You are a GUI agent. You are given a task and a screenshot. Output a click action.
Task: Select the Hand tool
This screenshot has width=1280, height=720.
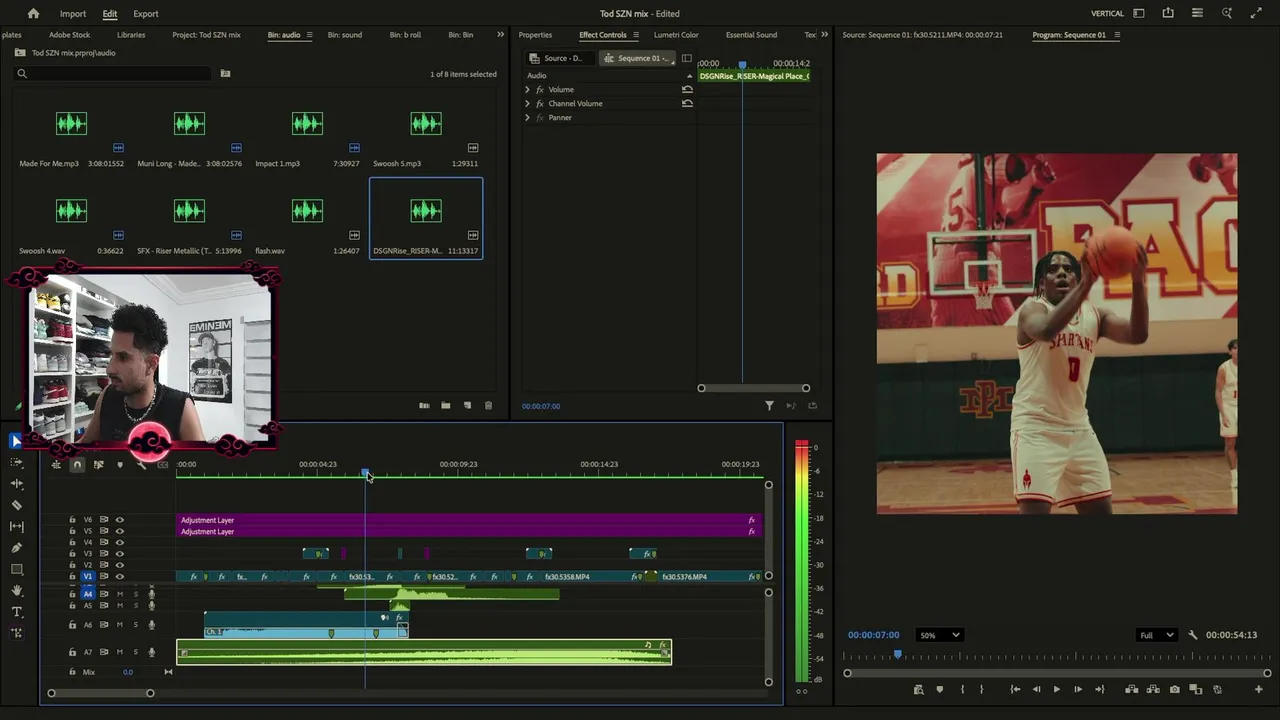pyautogui.click(x=16, y=591)
